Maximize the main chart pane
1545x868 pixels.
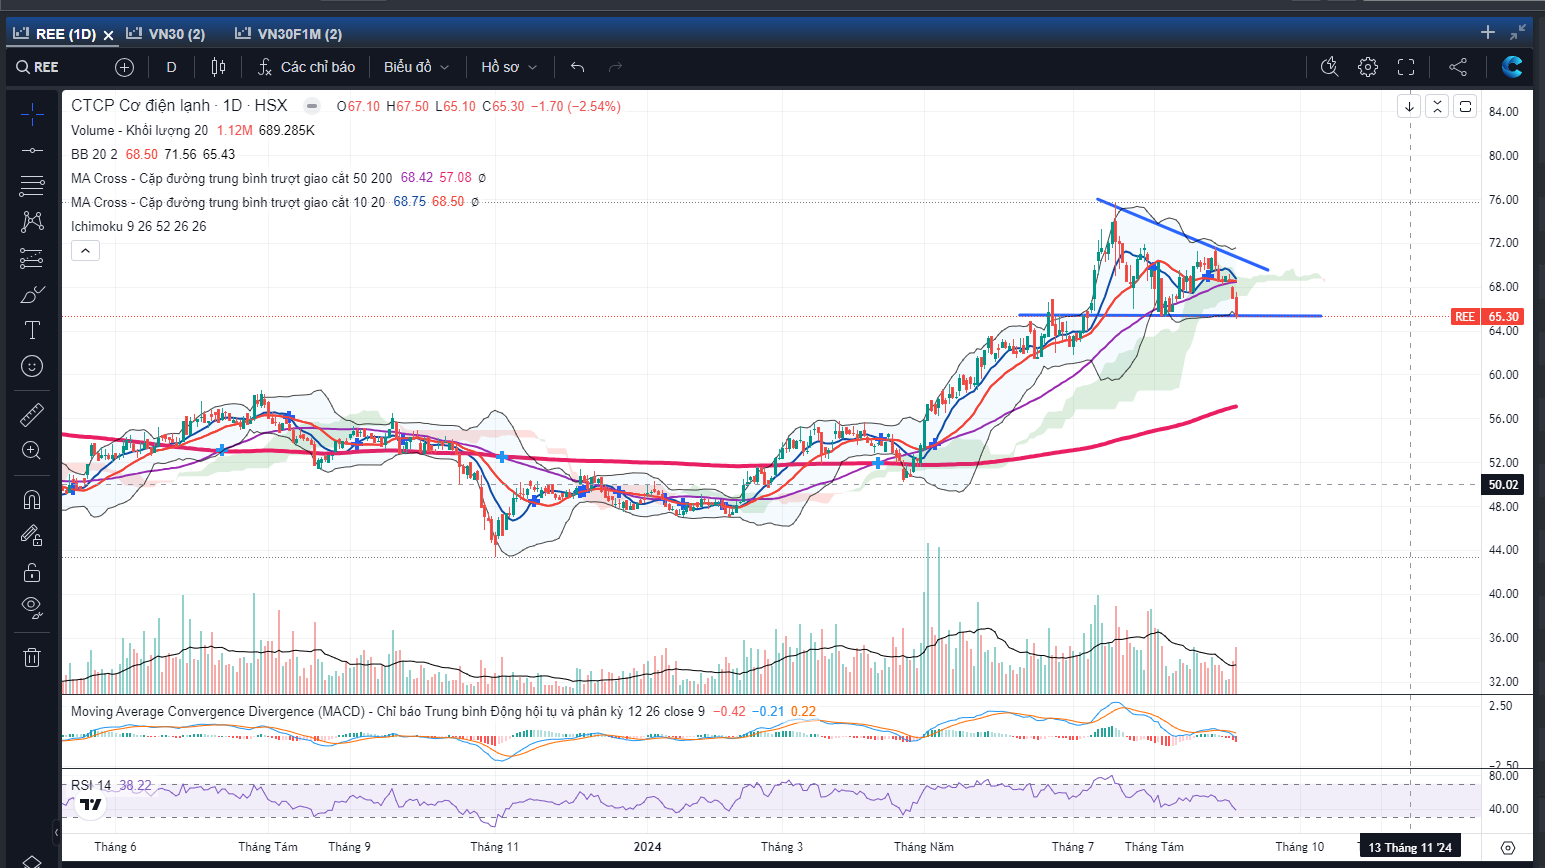1465,106
